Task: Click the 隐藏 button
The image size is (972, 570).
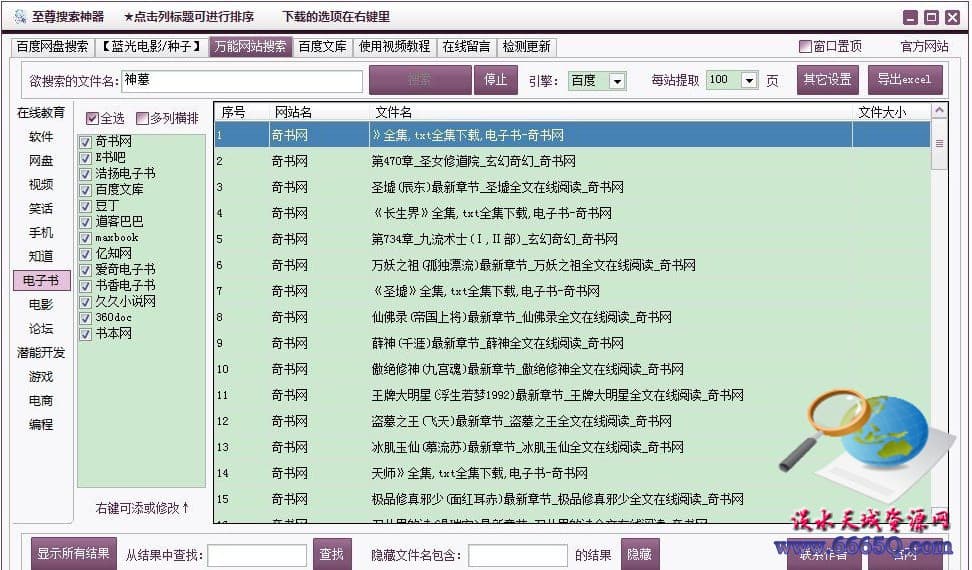Action: pyautogui.click(x=639, y=554)
